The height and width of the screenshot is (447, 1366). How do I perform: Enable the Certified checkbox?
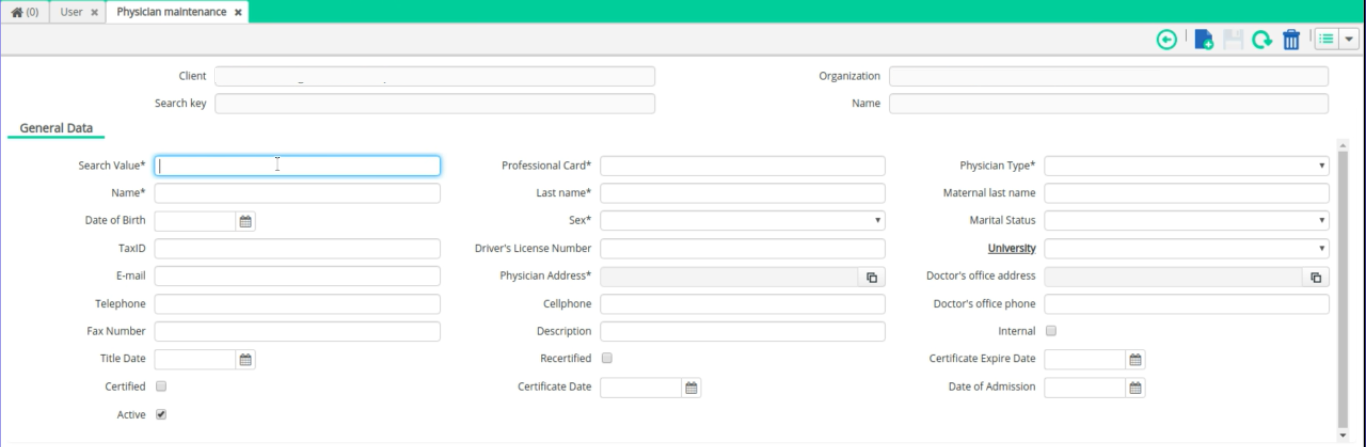pyautogui.click(x=161, y=386)
